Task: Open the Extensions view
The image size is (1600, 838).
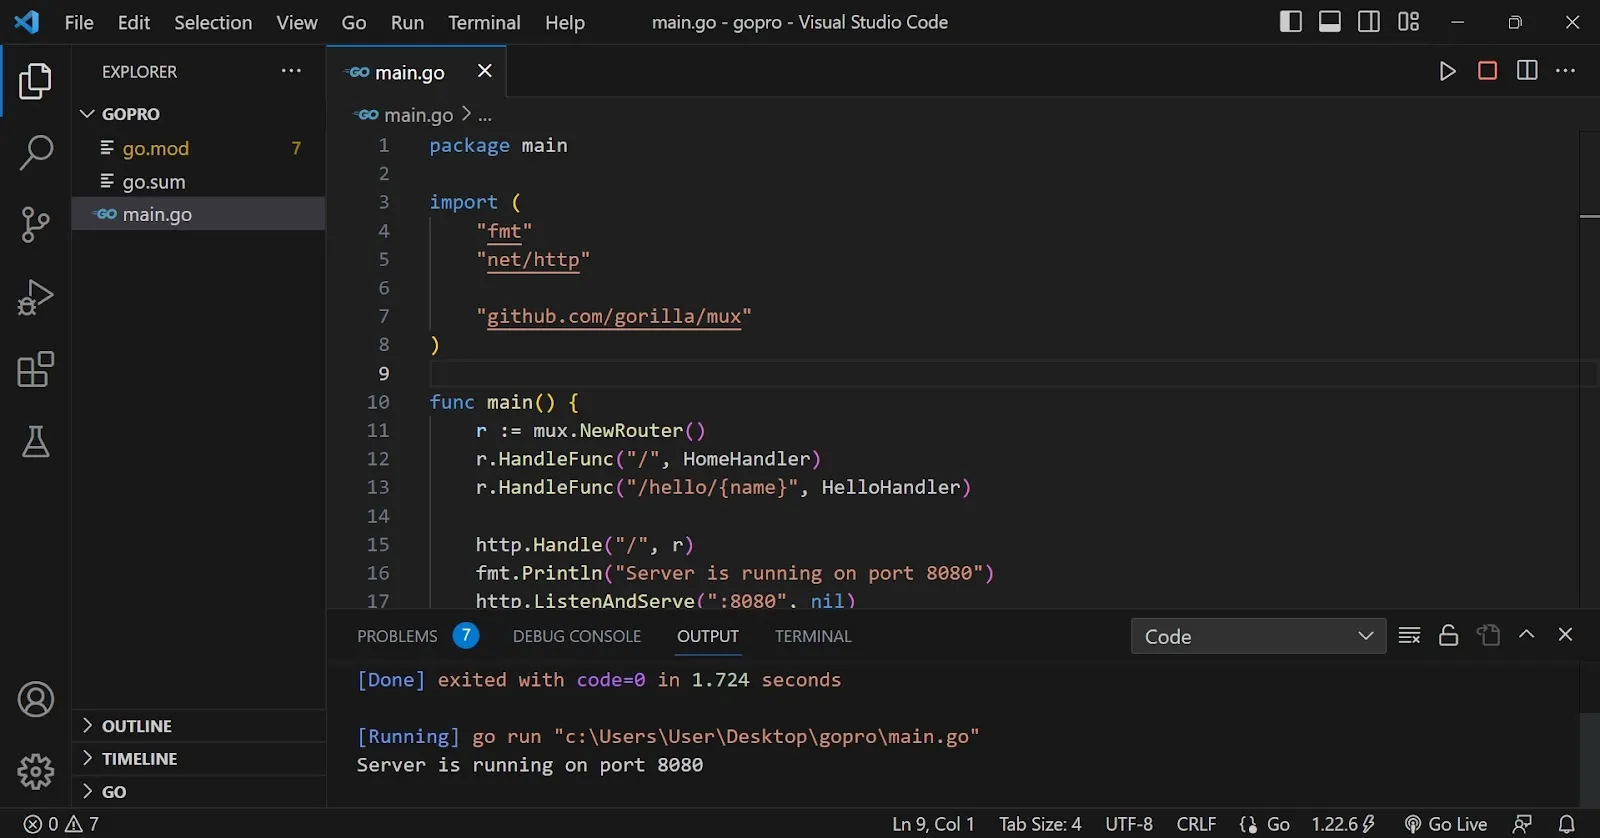Action: (x=35, y=369)
